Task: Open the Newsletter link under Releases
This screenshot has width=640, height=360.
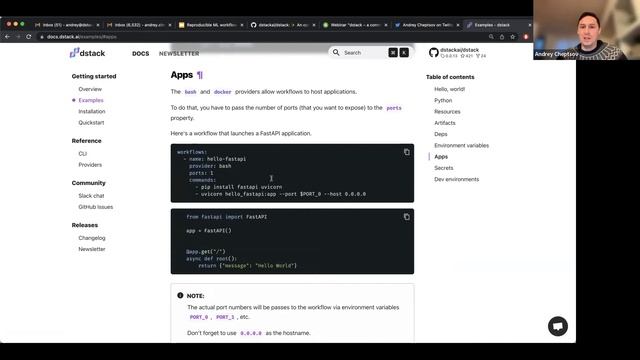Action: click(x=92, y=249)
